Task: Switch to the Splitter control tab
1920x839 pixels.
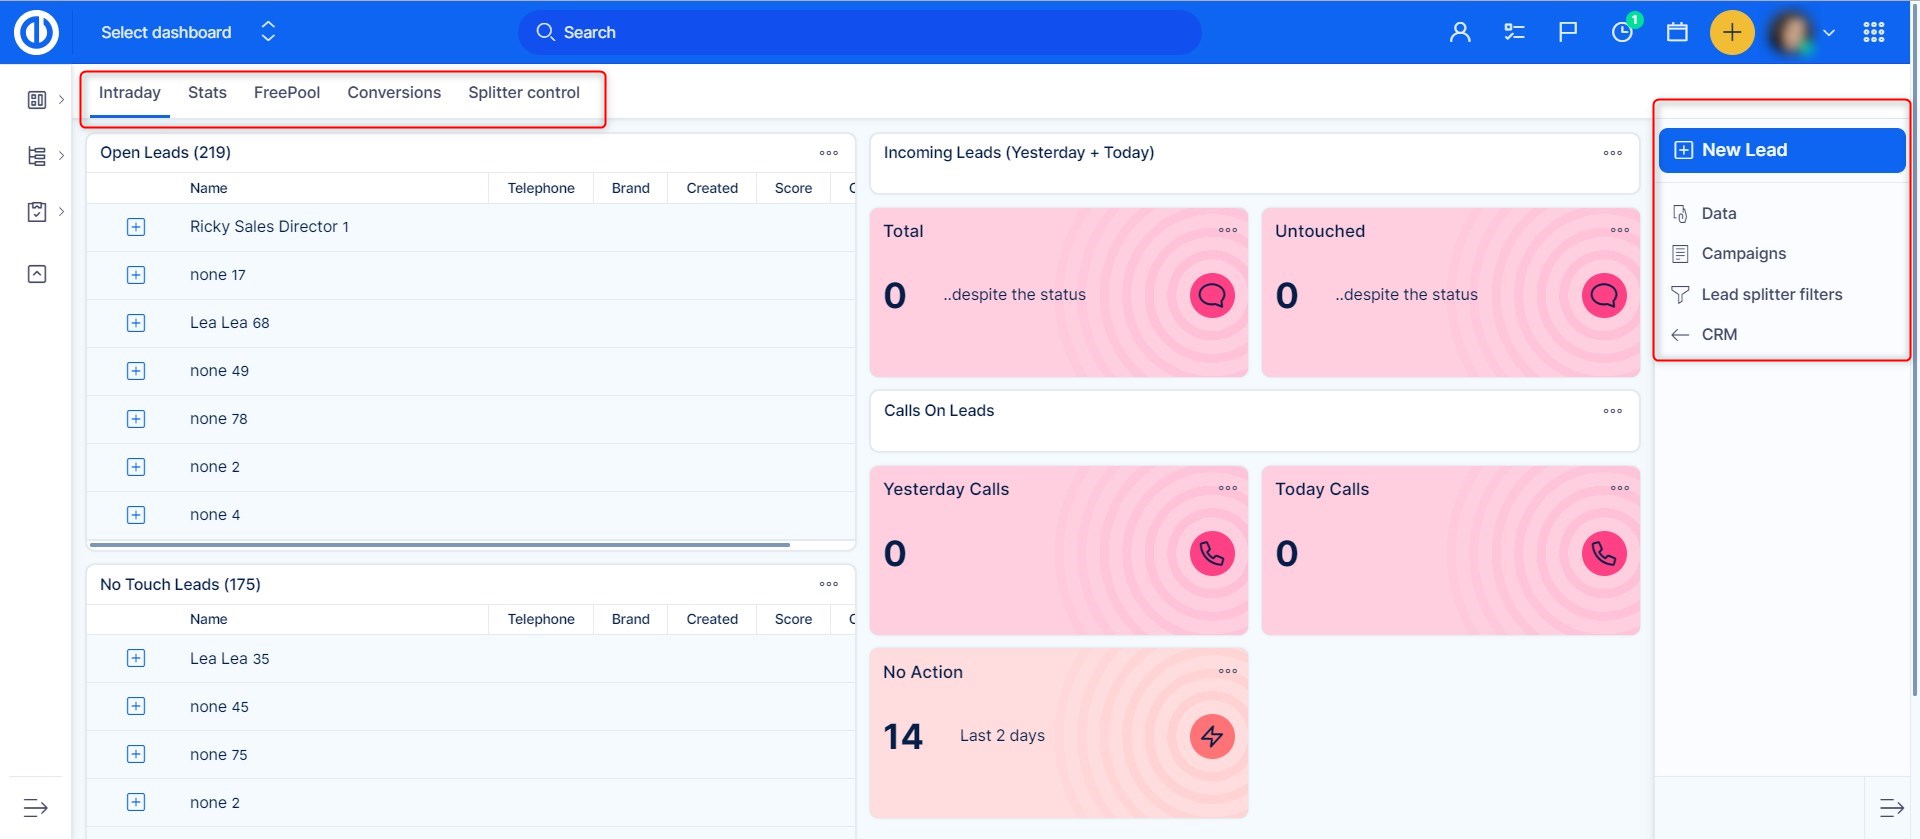Action: (523, 93)
